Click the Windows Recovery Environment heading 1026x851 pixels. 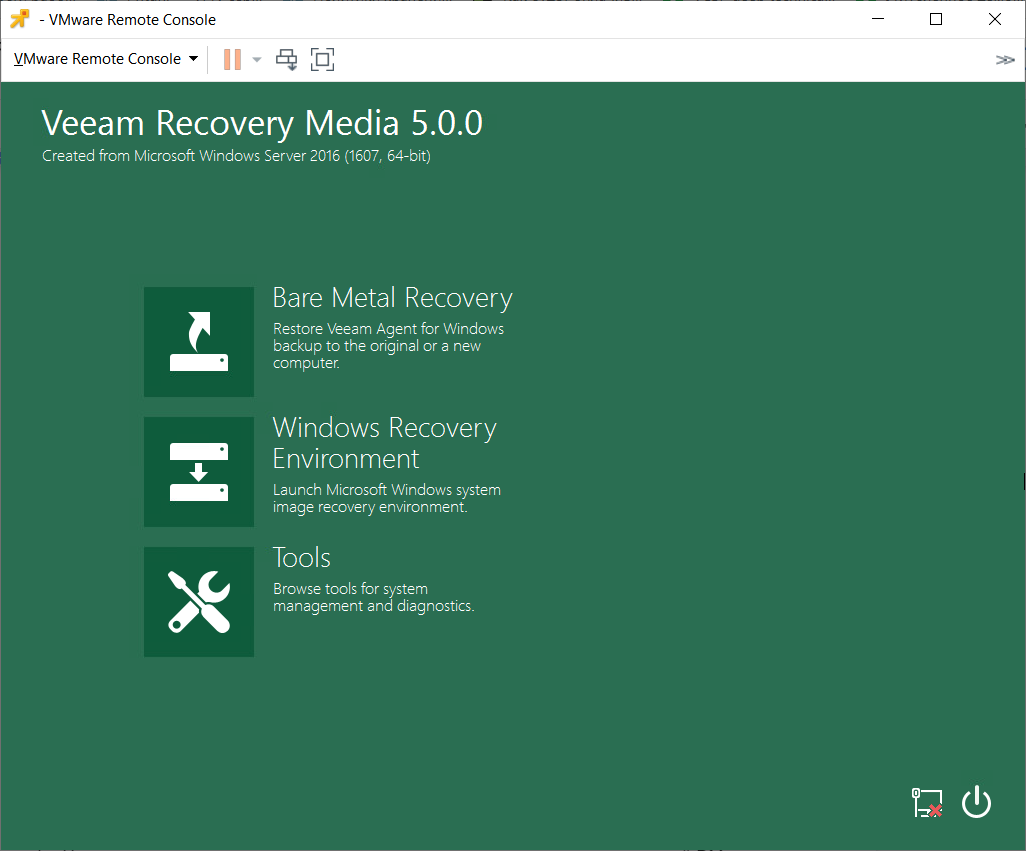[x=385, y=443]
